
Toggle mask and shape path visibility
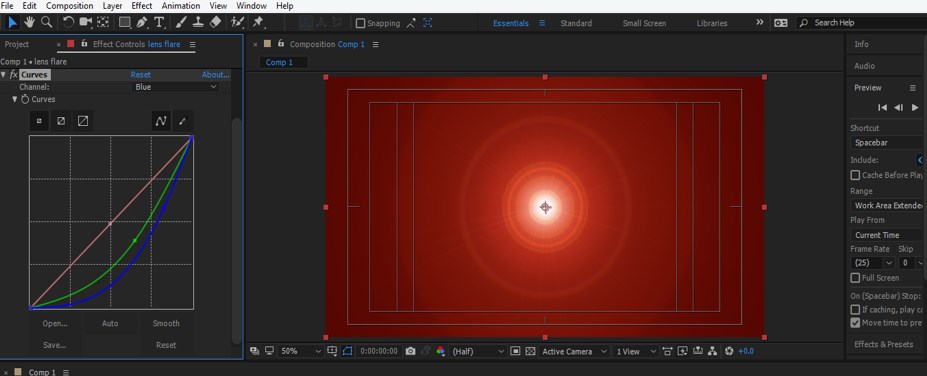click(347, 351)
